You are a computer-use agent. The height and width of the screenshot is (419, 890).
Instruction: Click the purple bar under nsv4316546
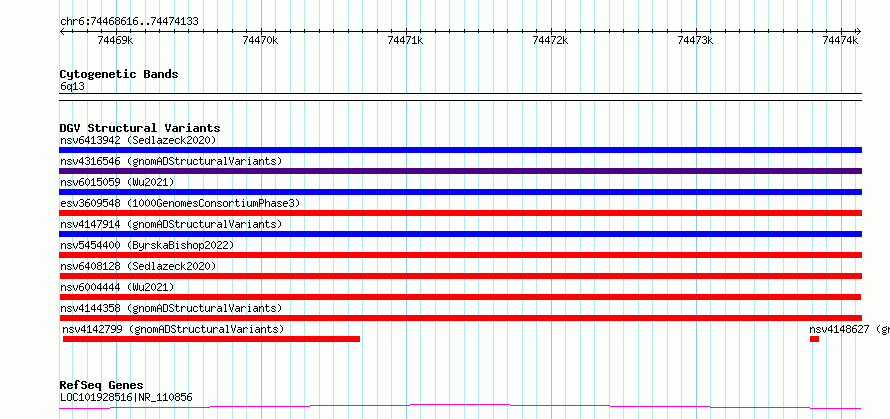coord(460,171)
